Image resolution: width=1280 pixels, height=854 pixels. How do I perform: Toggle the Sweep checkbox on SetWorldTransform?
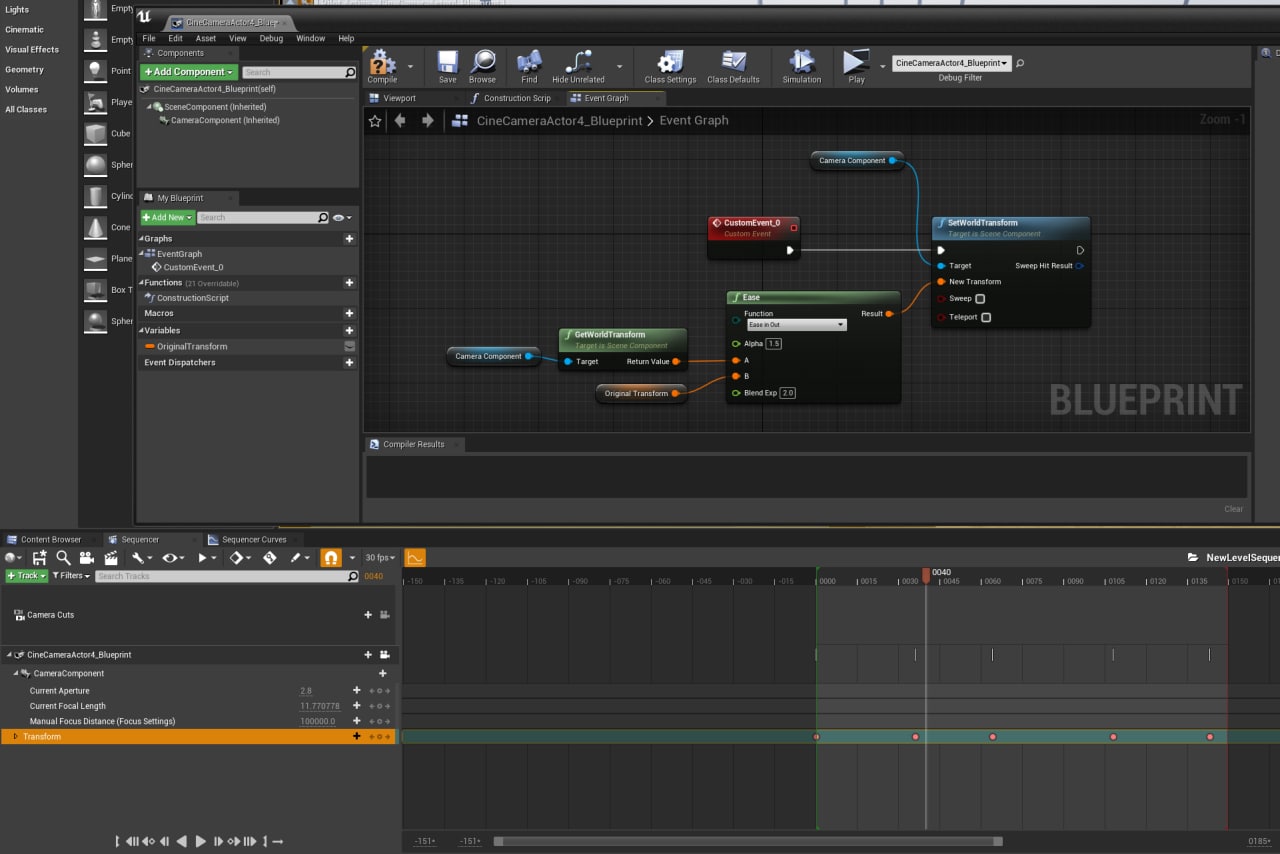(980, 299)
